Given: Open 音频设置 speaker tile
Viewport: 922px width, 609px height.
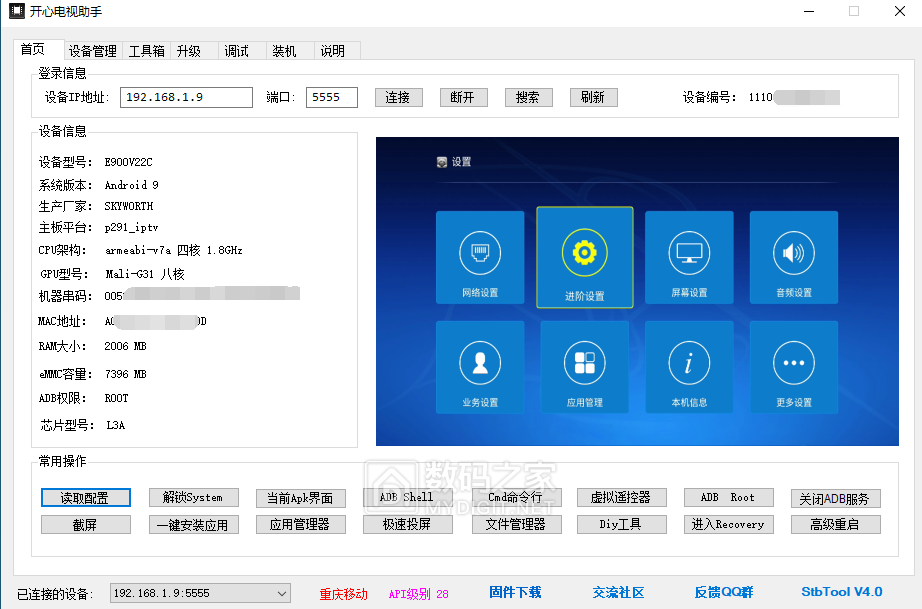Looking at the screenshot, I should 793,257.
